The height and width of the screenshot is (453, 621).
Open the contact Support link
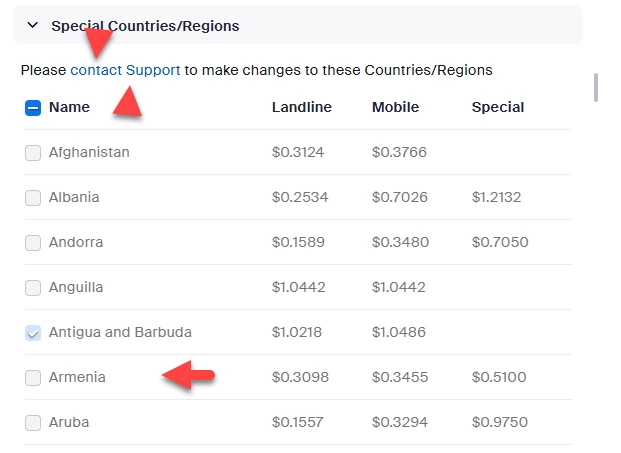click(x=125, y=70)
